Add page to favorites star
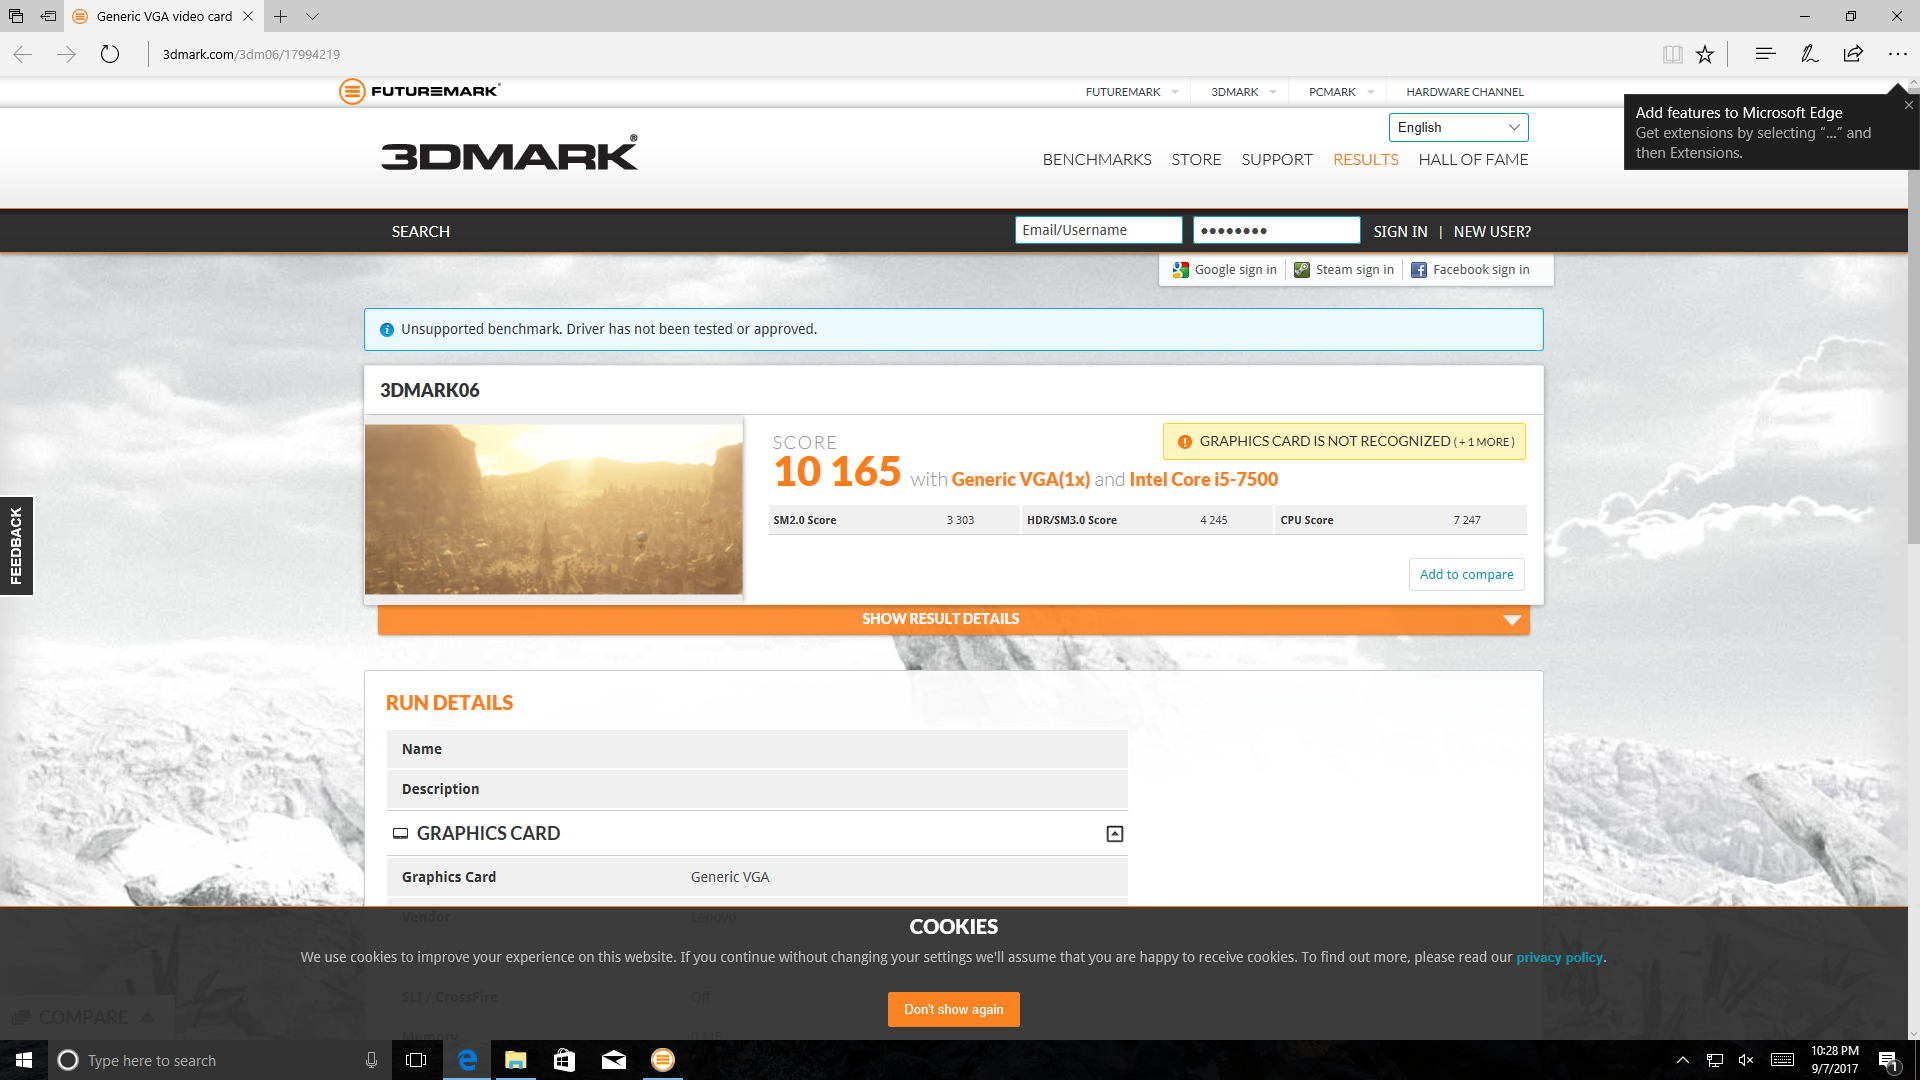The image size is (1920, 1080). pos(1705,54)
